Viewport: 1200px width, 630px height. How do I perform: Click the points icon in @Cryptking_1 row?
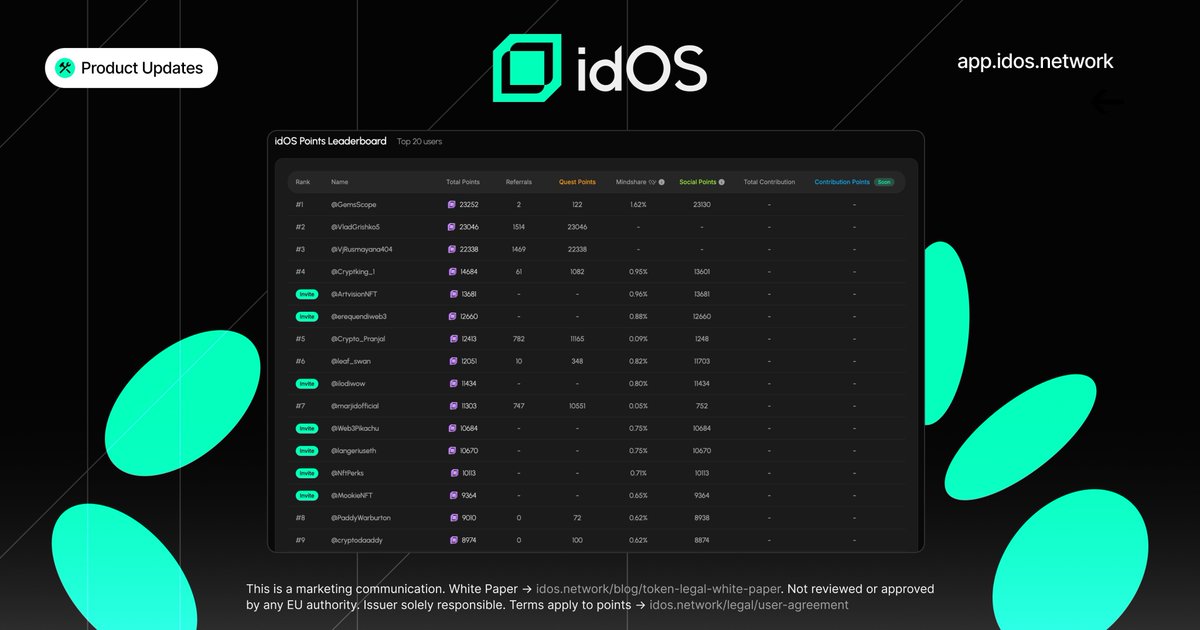452,272
